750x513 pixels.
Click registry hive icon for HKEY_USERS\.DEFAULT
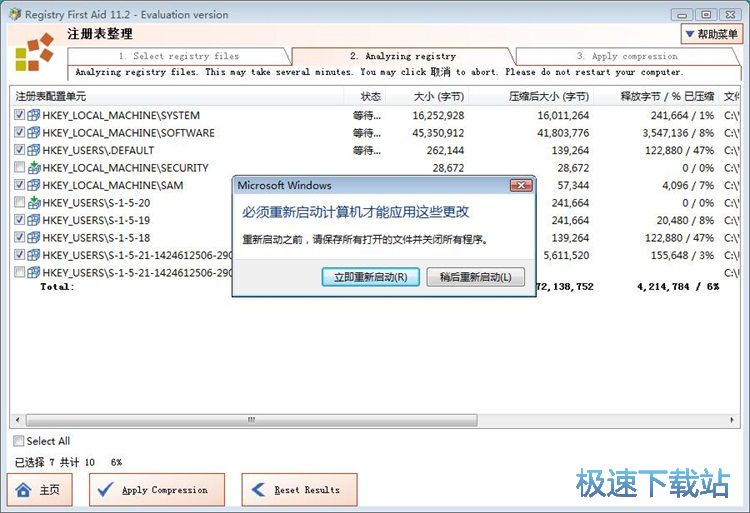click(33, 150)
